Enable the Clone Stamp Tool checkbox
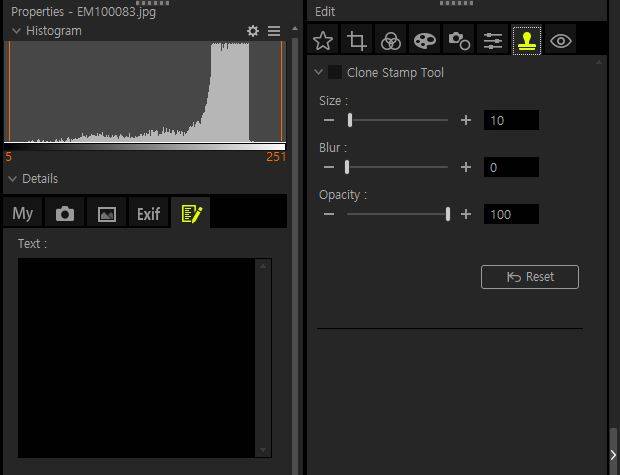 pos(335,73)
